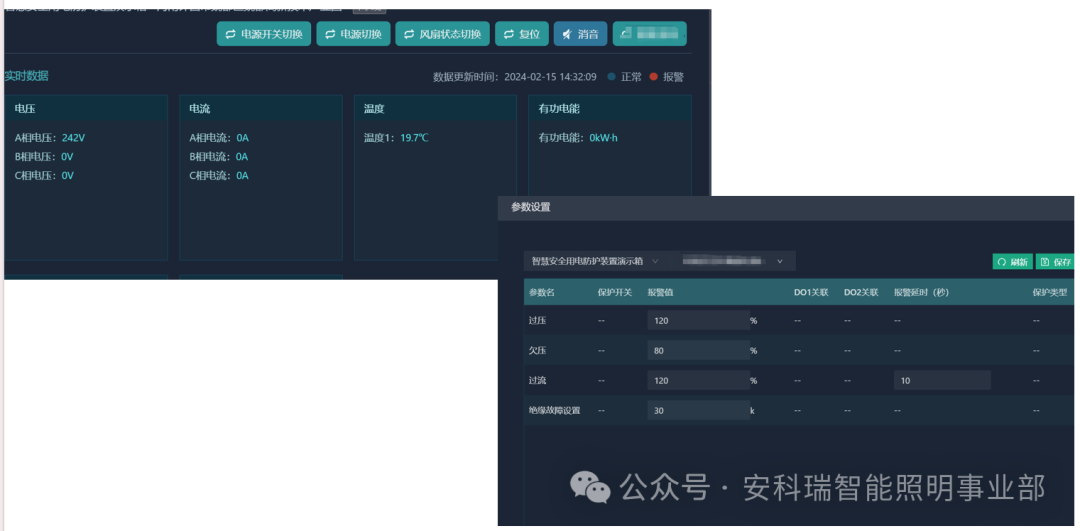Click the swap icon on 电源开关切换

coord(231,34)
